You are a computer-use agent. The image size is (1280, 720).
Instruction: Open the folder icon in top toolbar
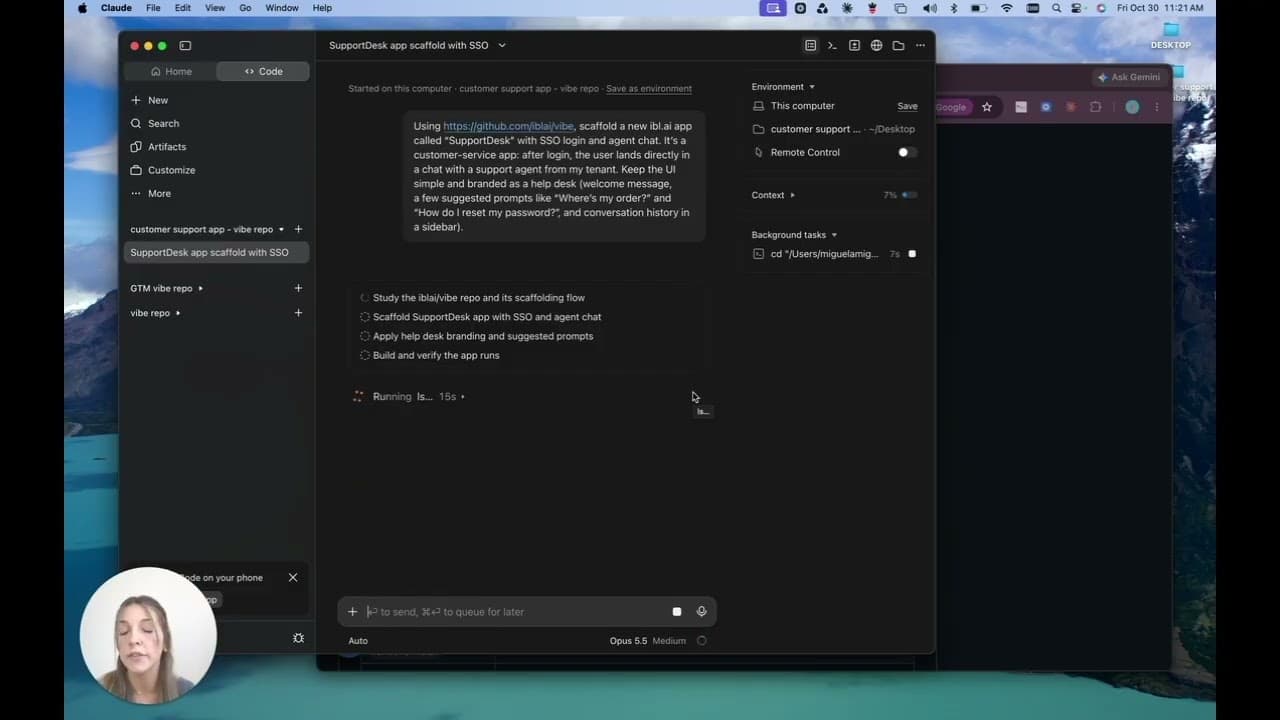coord(898,45)
